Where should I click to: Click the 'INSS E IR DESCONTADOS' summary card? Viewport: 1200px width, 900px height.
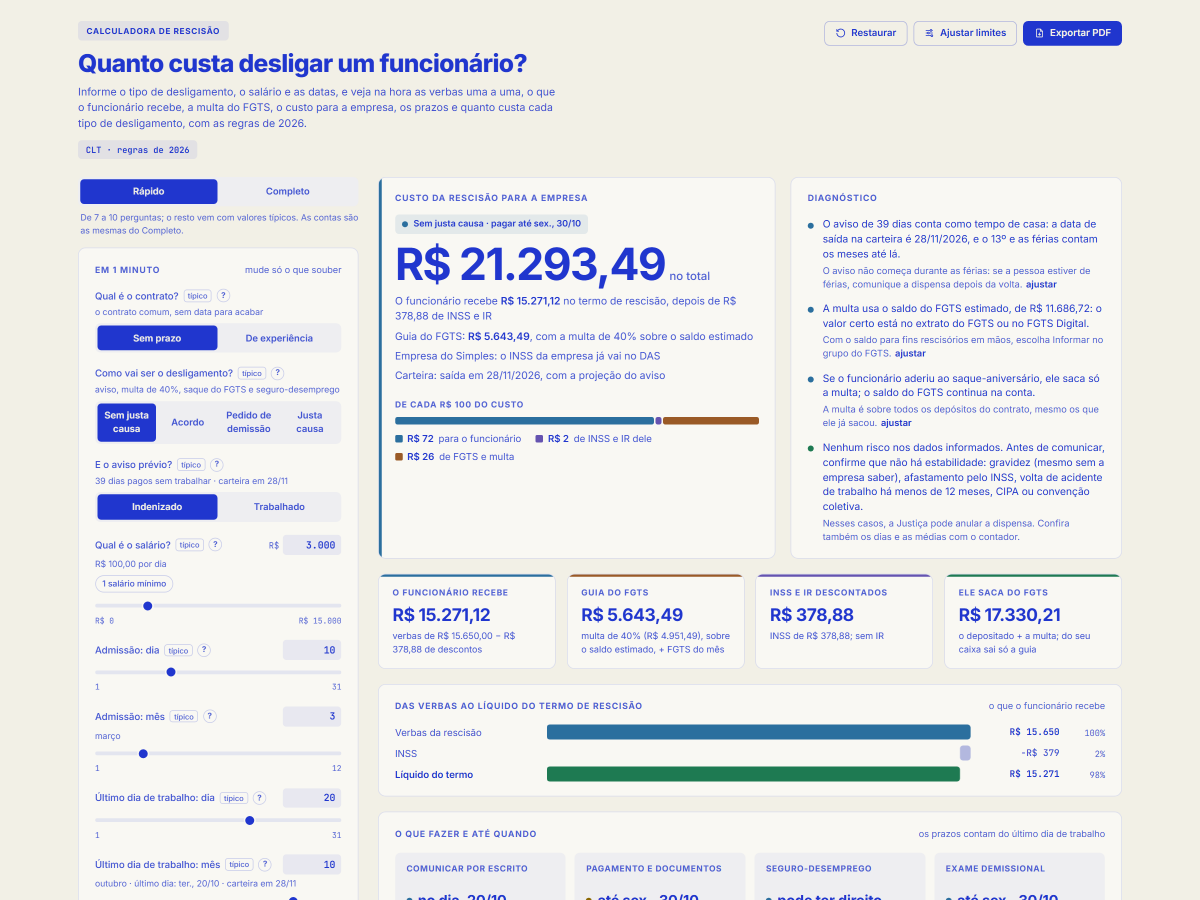click(x=844, y=621)
